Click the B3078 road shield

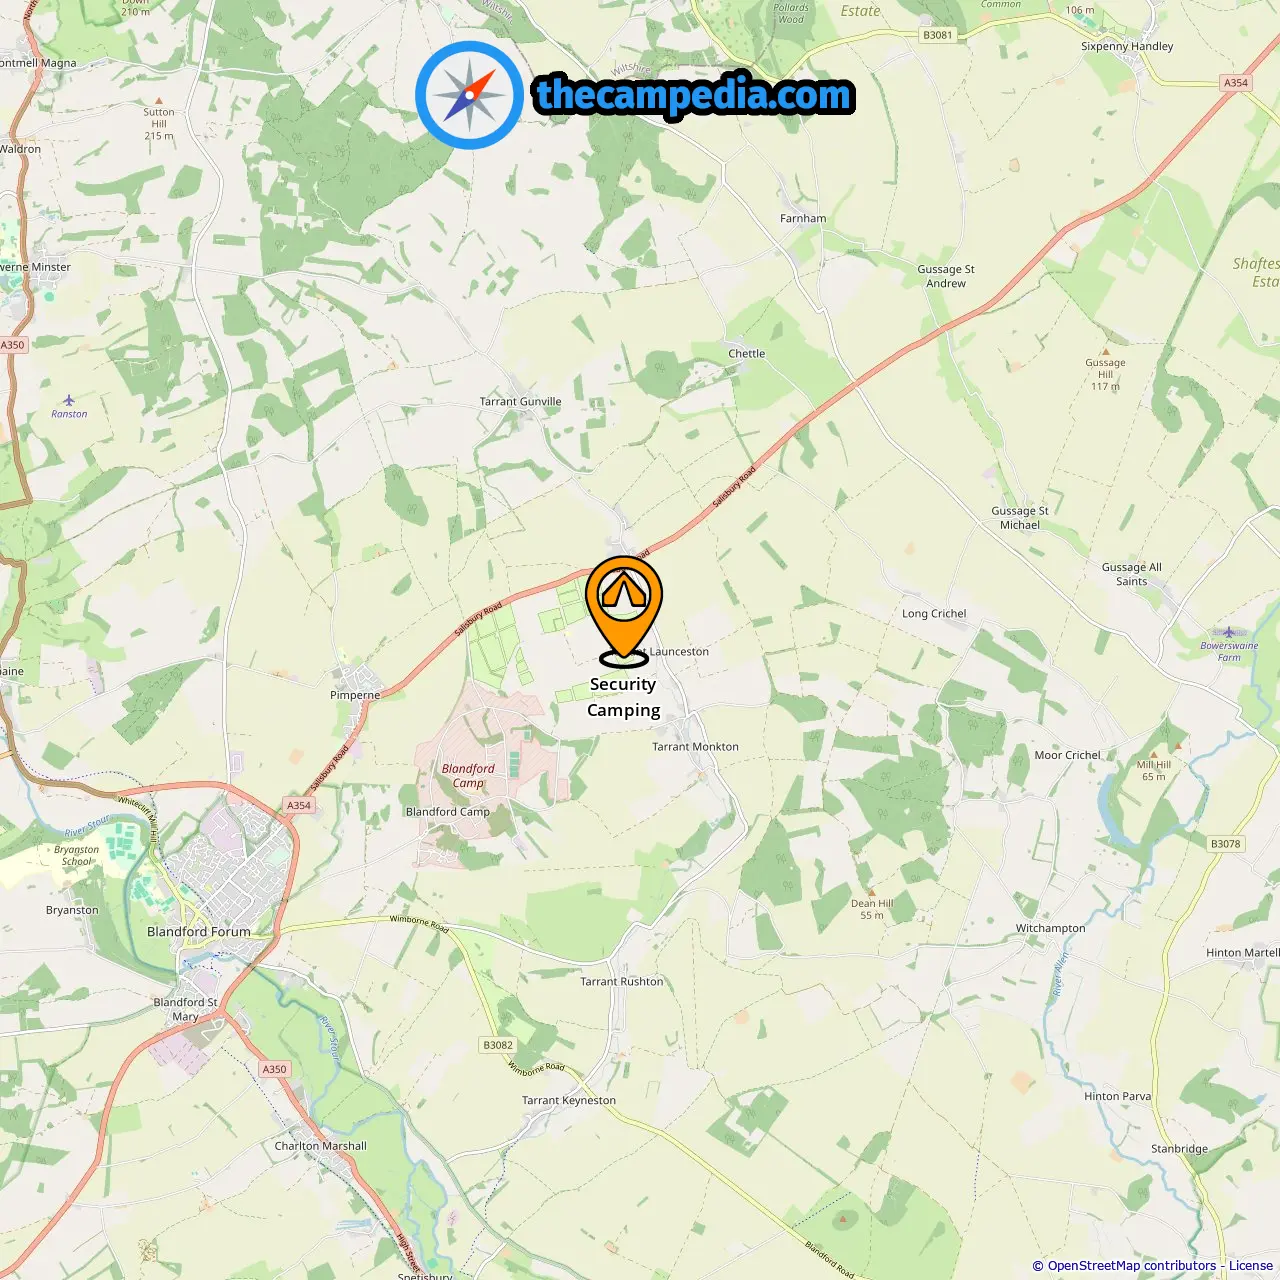1225,844
